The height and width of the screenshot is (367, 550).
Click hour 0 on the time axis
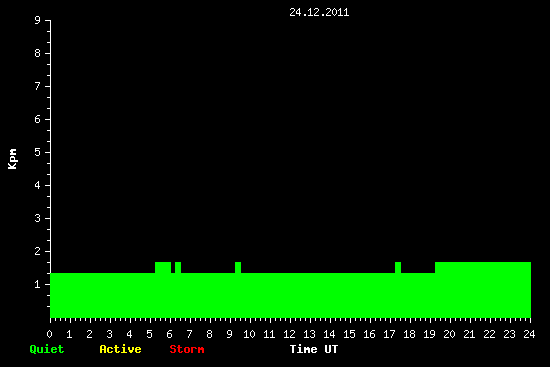[49, 334]
